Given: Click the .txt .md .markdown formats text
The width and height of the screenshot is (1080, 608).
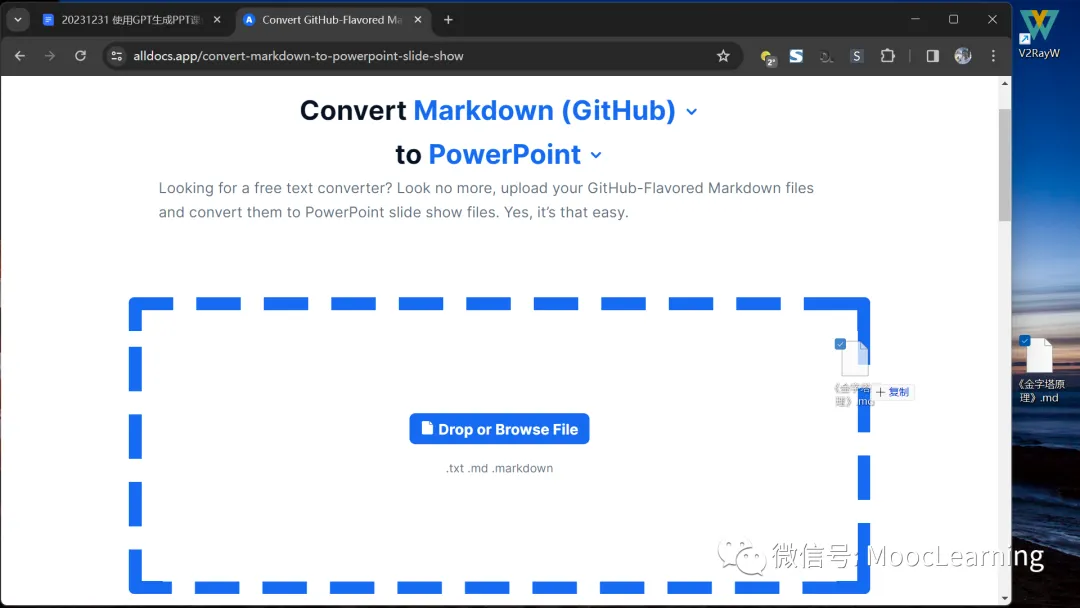Looking at the screenshot, I should (x=499, y=468).
